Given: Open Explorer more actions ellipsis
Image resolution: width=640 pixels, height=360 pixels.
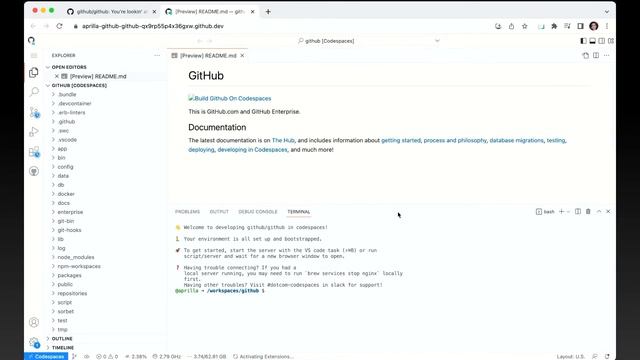Looking at the screenshot, I should pyautogui.click(x=157, y=55).
